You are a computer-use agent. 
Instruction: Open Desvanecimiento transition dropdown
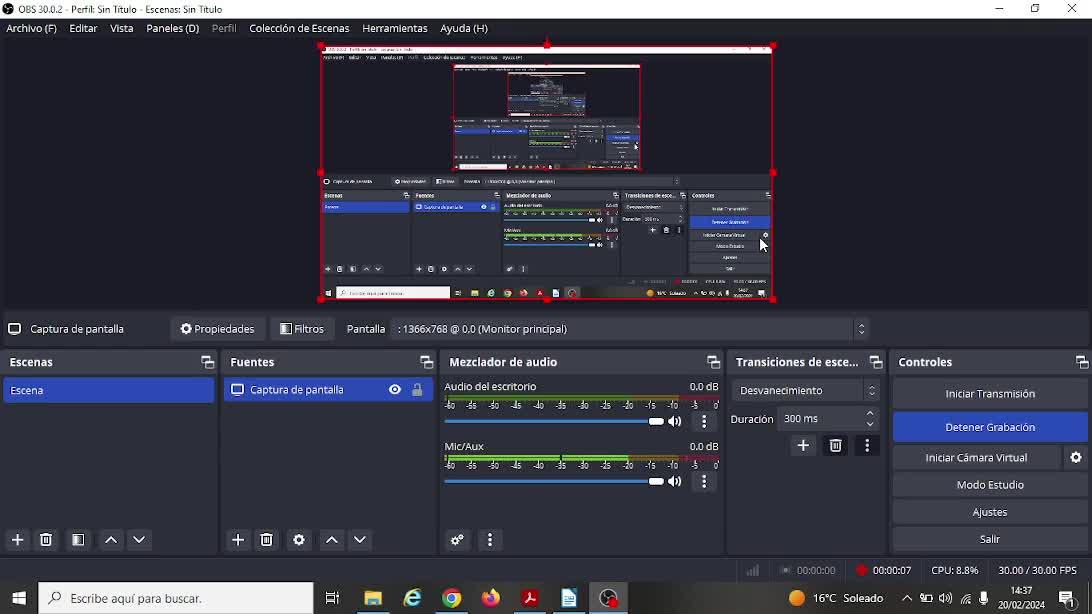pyautogui.click(x=805, y=391)
